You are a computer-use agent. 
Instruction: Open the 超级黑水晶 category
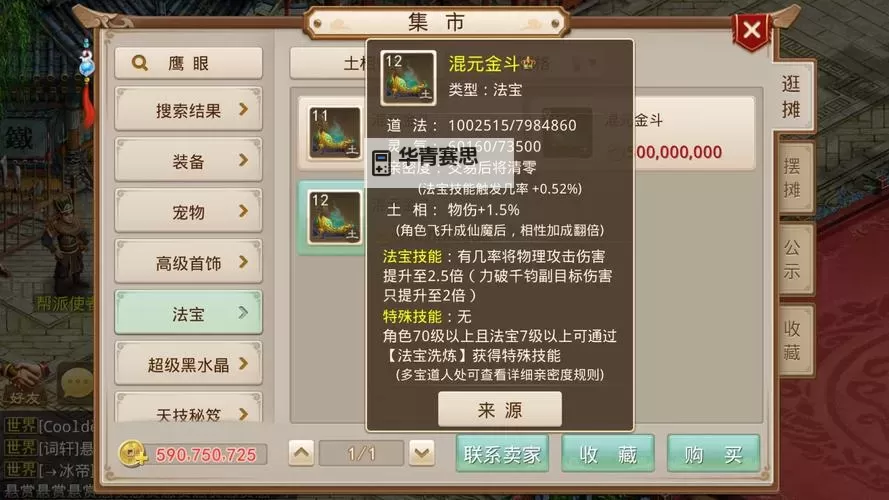188,363
